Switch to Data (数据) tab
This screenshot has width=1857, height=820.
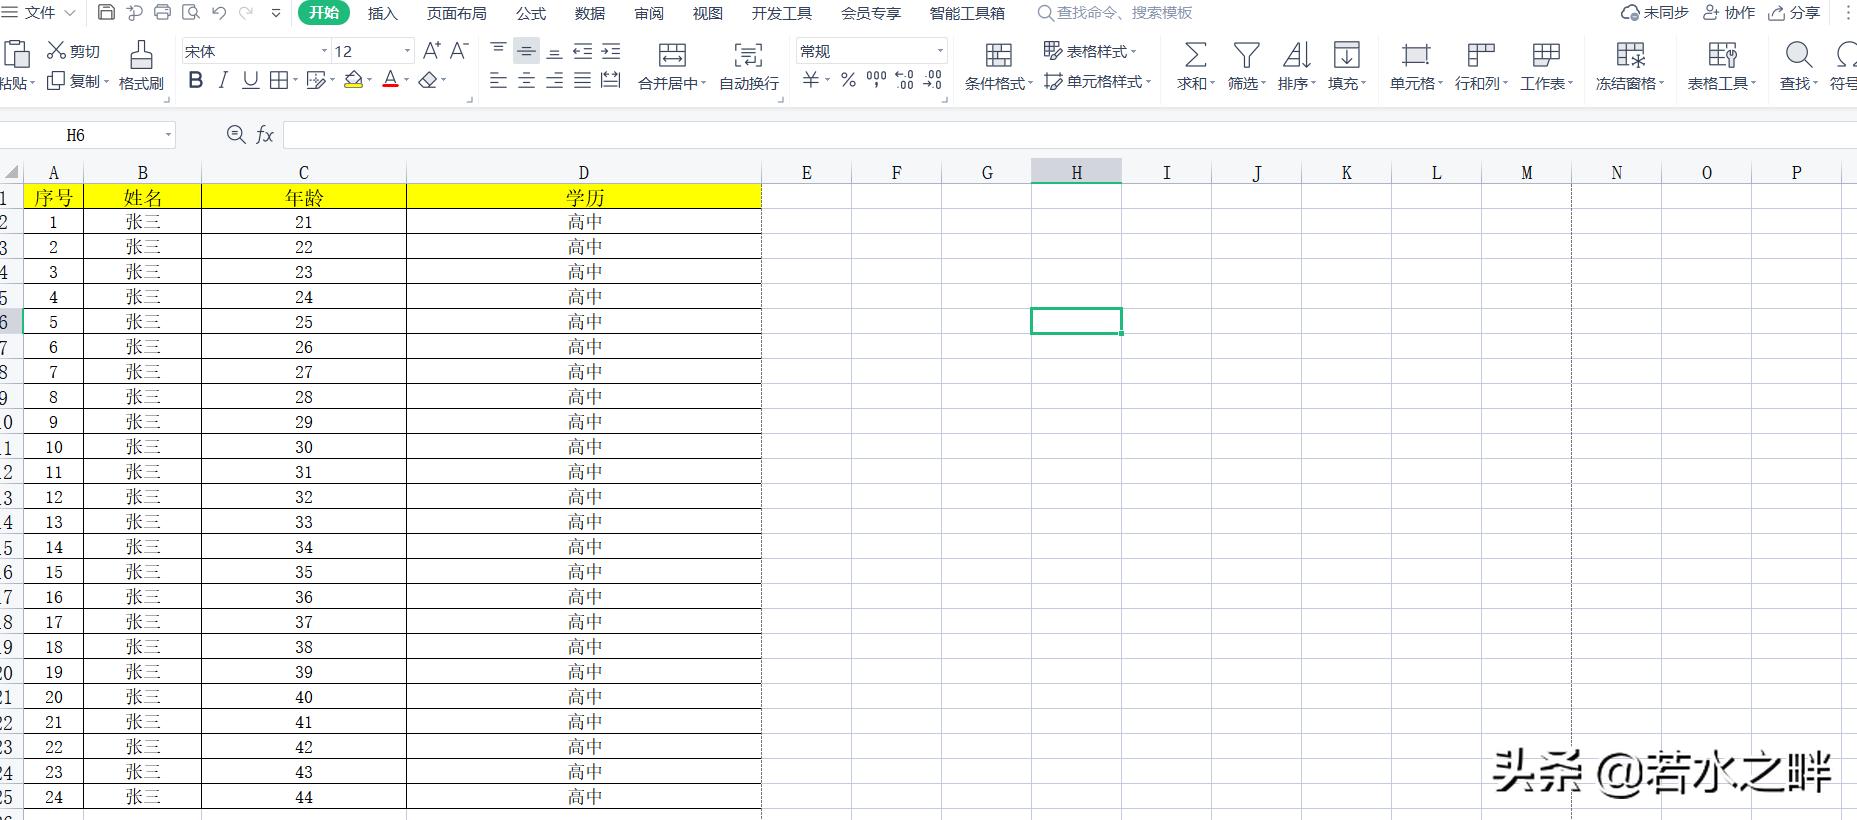[590, 13]
